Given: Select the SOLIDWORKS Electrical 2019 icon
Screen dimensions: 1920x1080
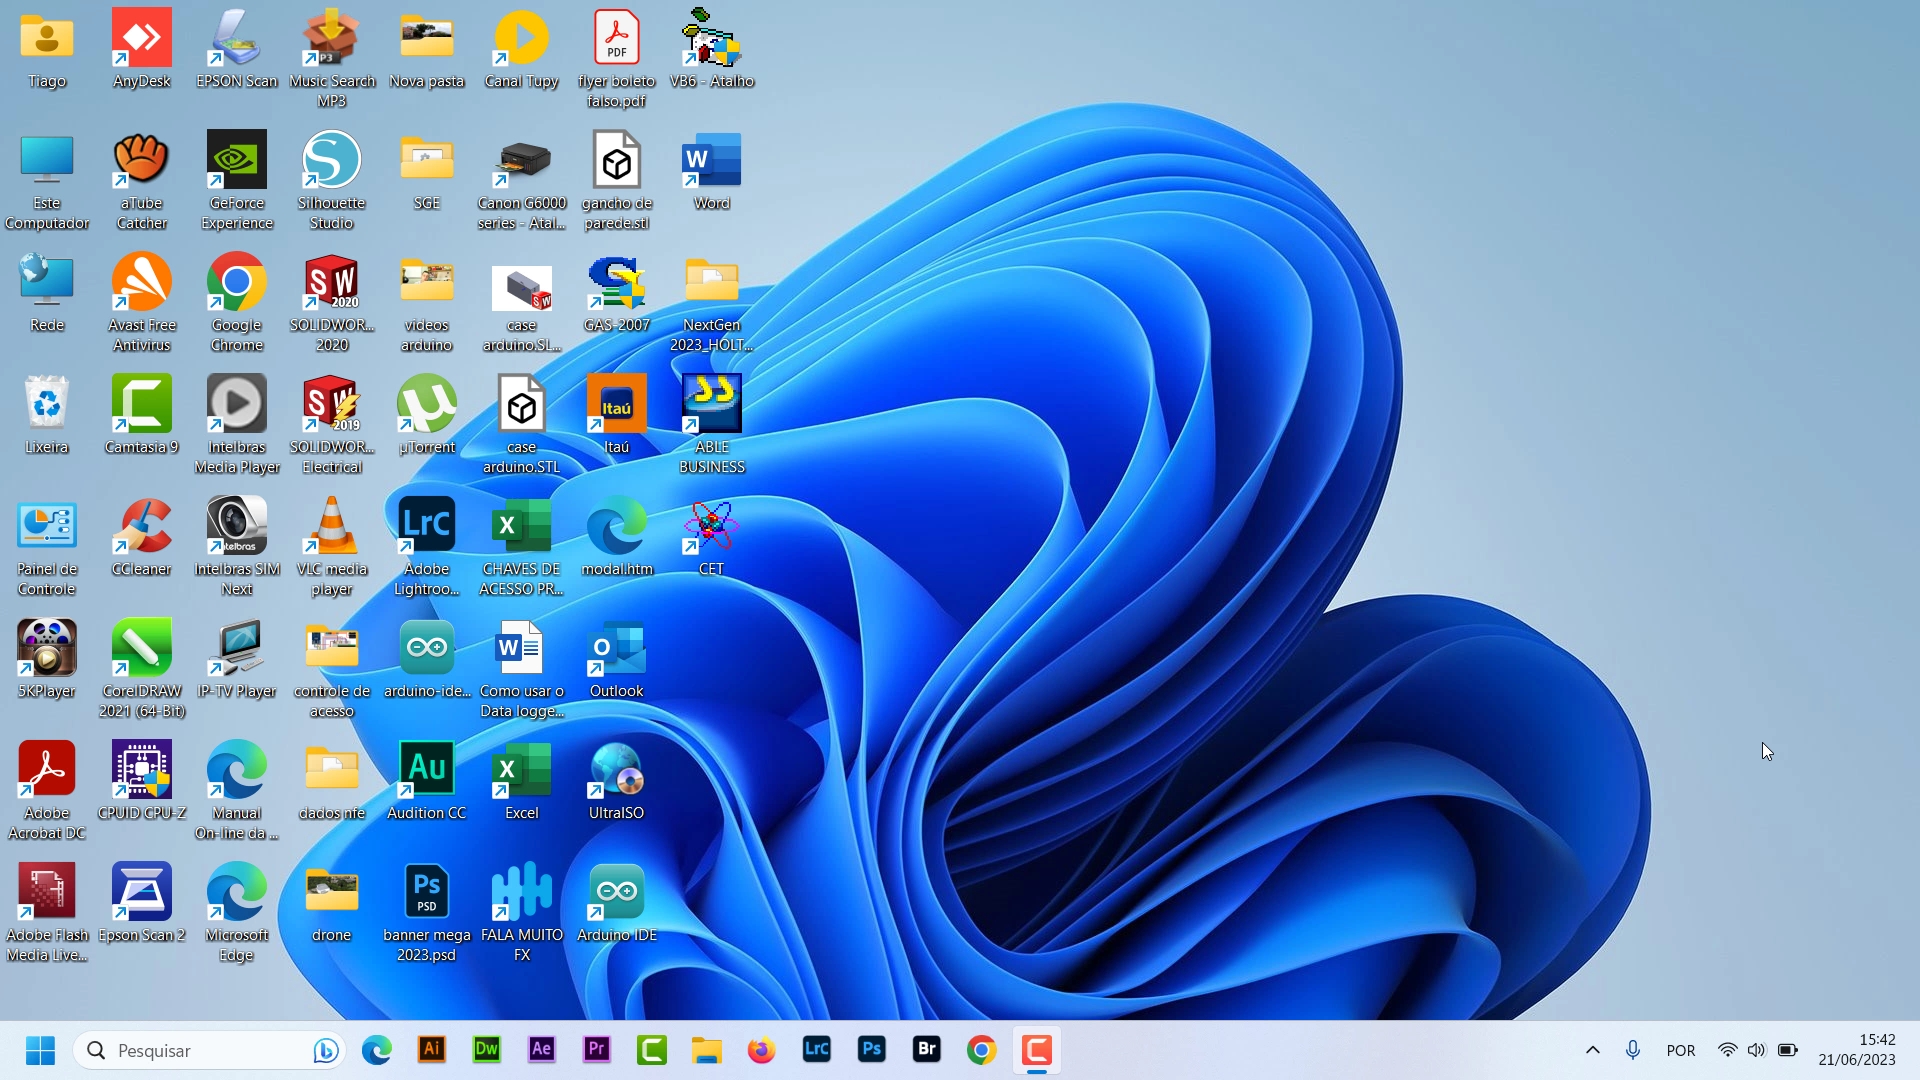Looking at the screenshot, I should pyautogui.click(x=331, y=425).
